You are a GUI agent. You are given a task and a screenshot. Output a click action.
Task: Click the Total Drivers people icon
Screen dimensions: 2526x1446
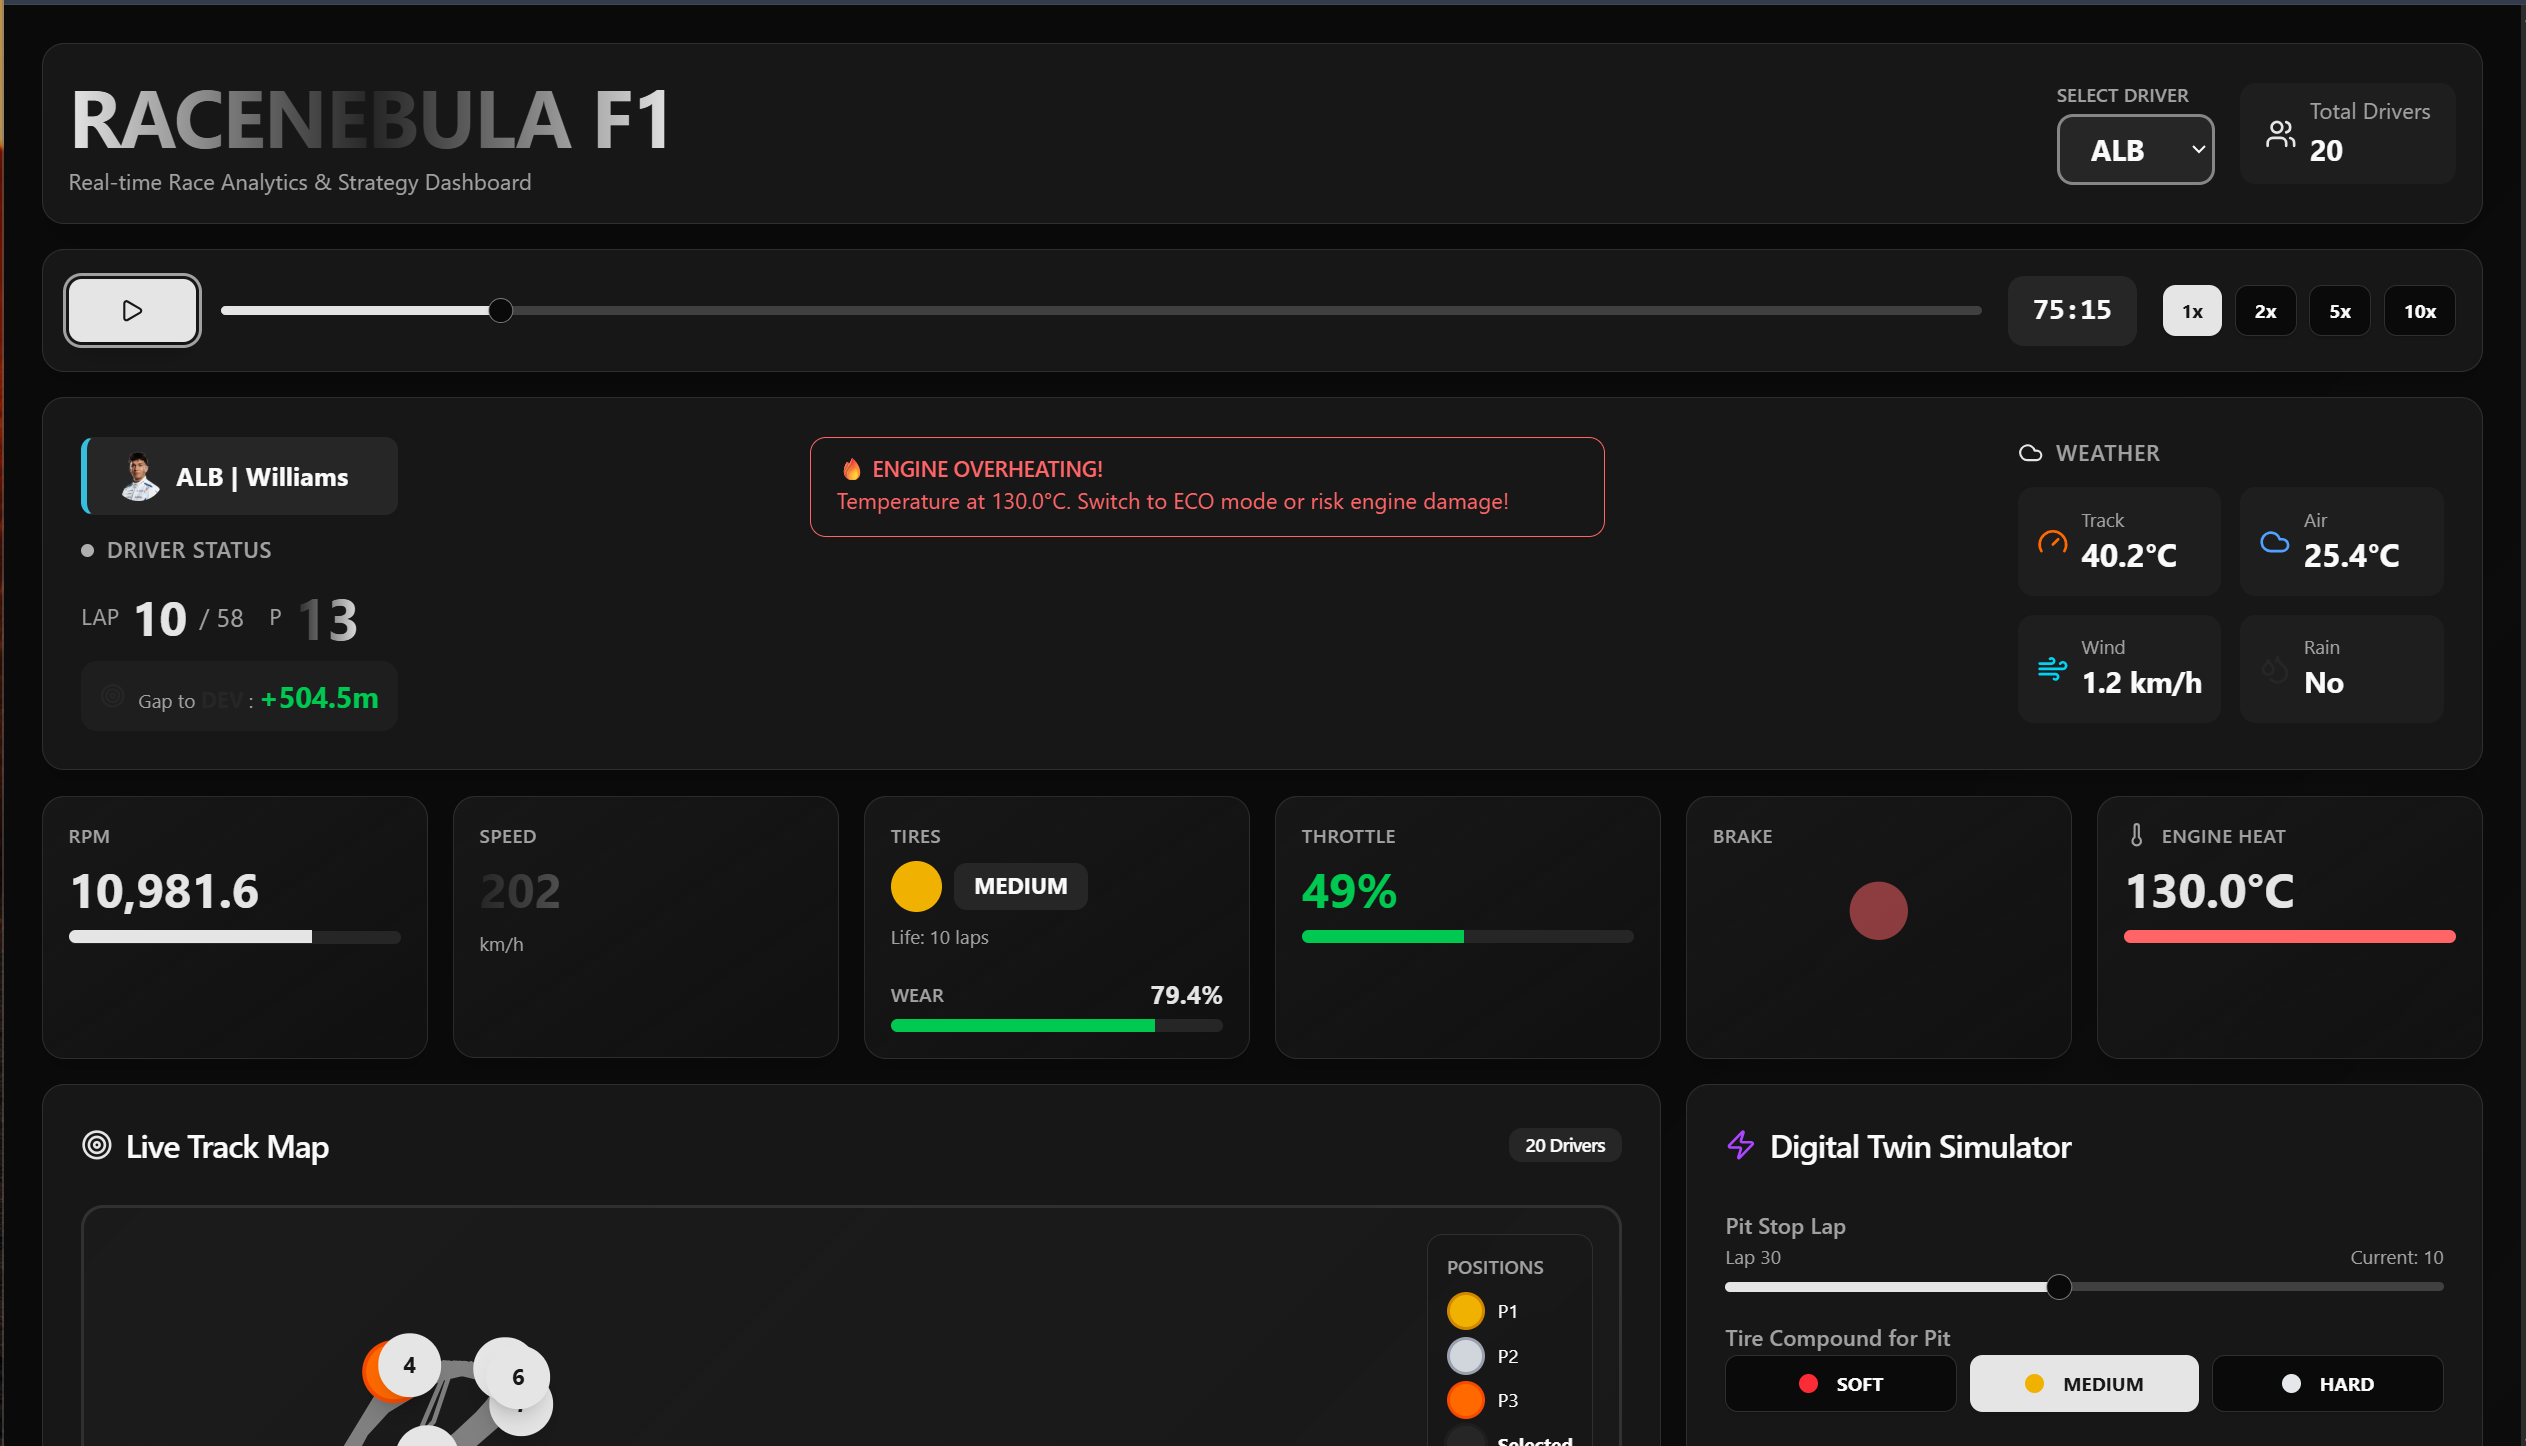coord(2280,133)
